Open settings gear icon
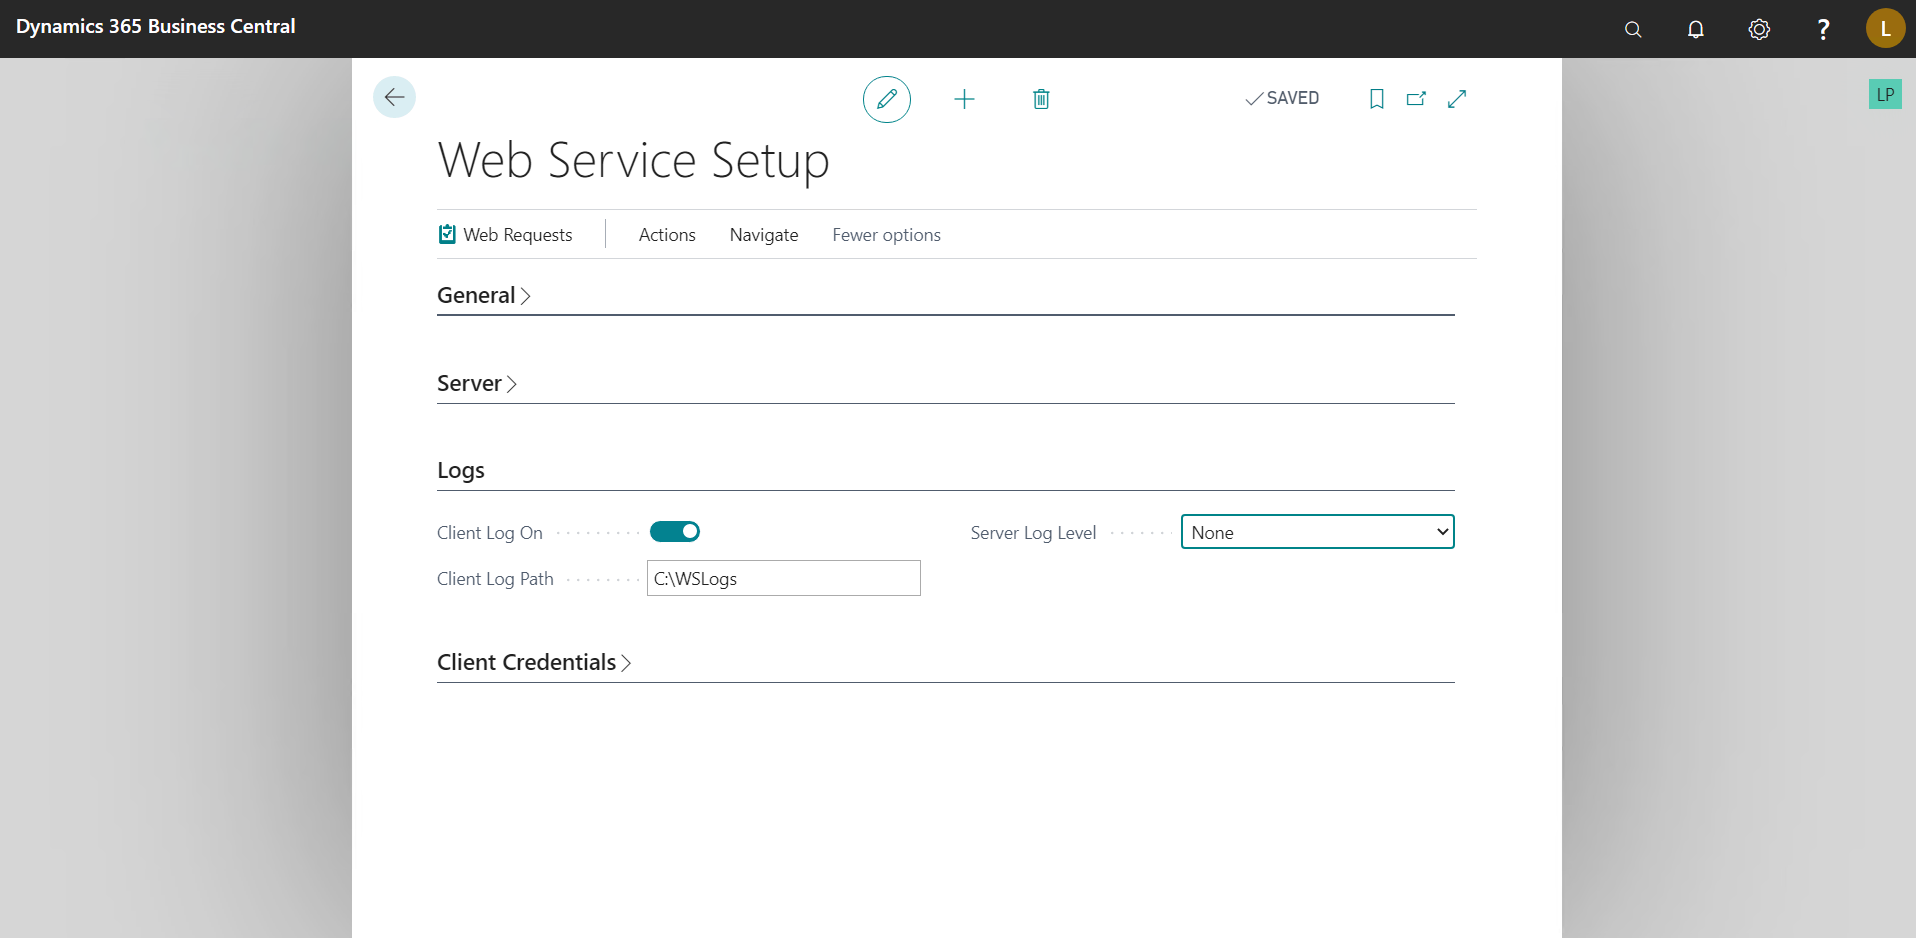Viewport: 1916px width, 938px height. (1759, 29)
